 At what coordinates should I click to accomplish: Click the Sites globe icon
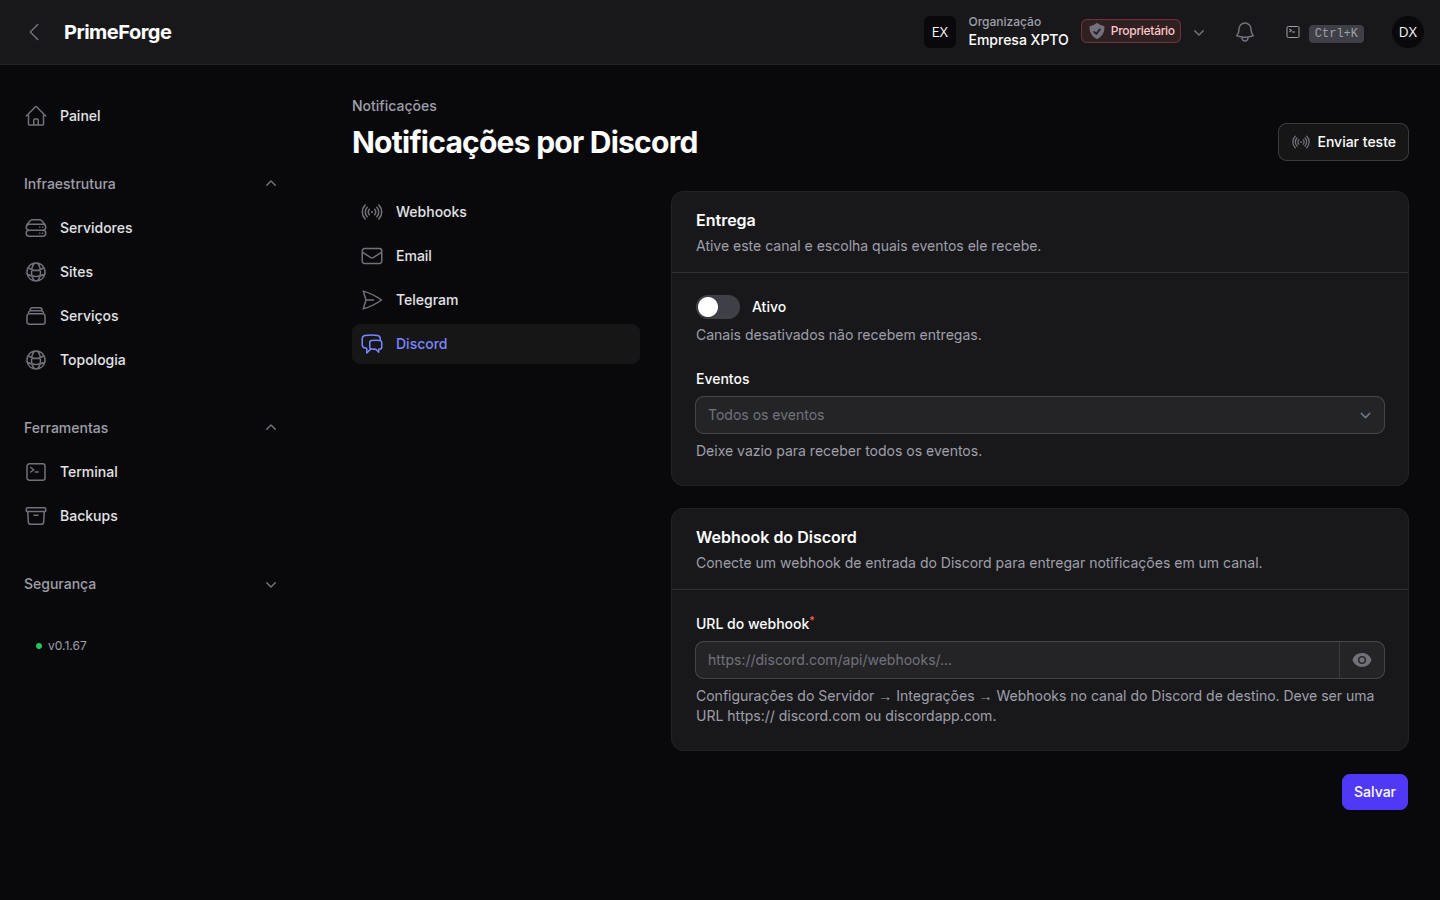36,272
